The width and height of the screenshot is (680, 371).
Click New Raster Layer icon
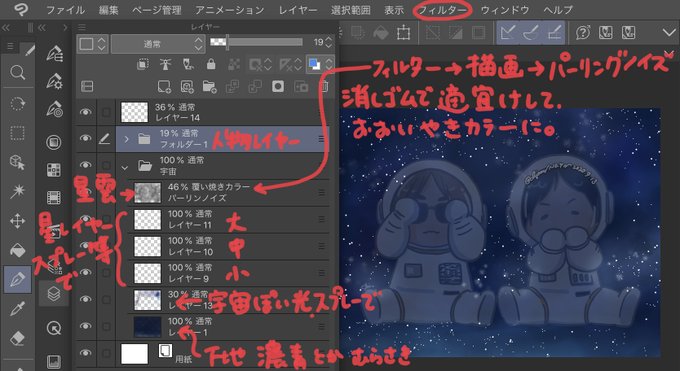tap(164, 87)
